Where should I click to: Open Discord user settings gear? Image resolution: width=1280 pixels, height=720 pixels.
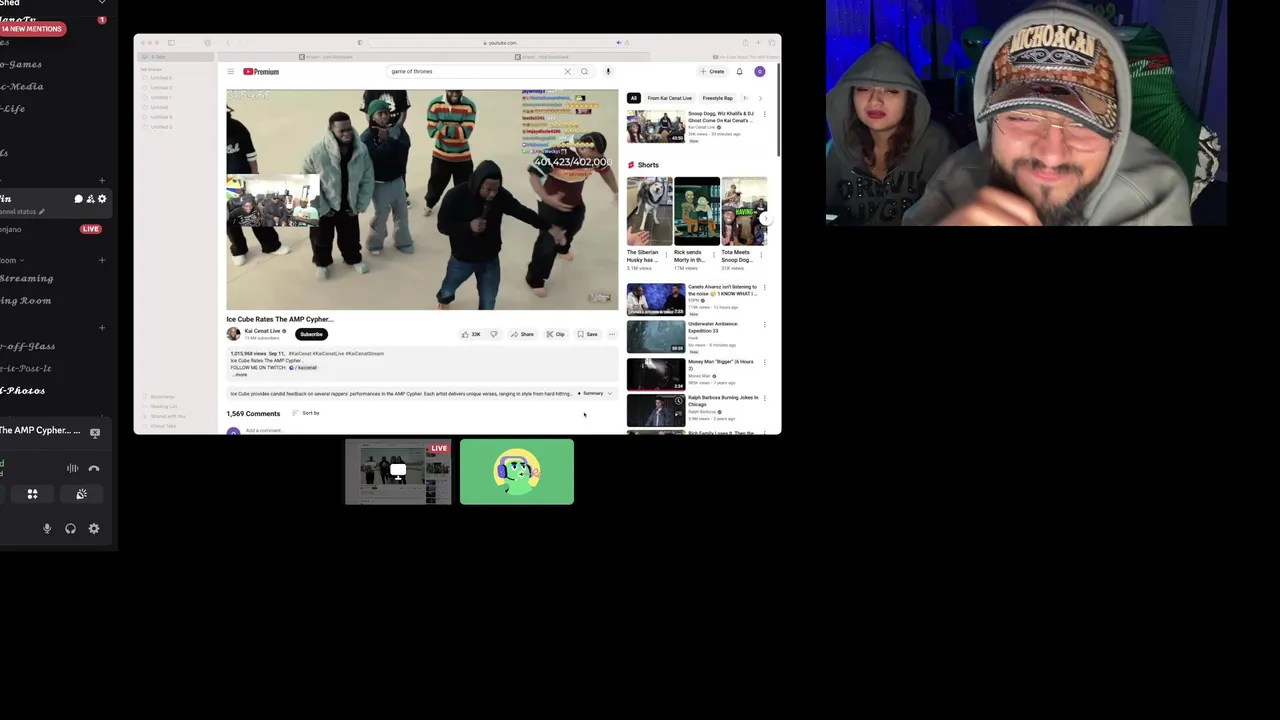[x=94, y=529]
